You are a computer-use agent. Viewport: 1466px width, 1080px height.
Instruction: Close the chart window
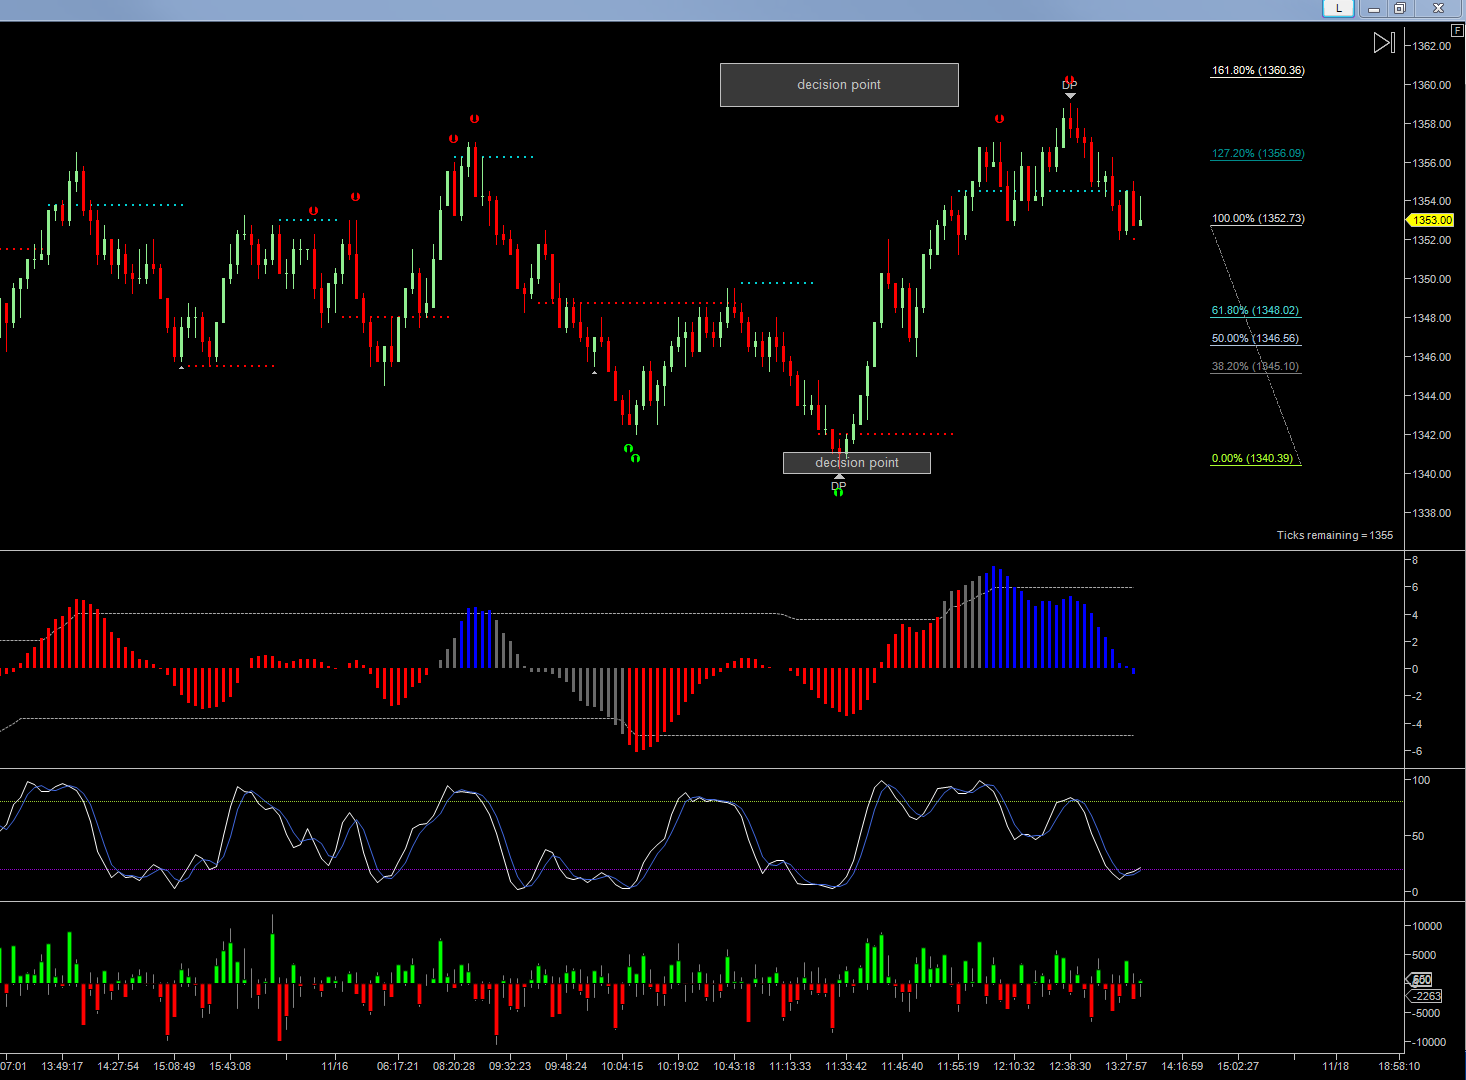pyautogui.click(x=1439, y=9)
